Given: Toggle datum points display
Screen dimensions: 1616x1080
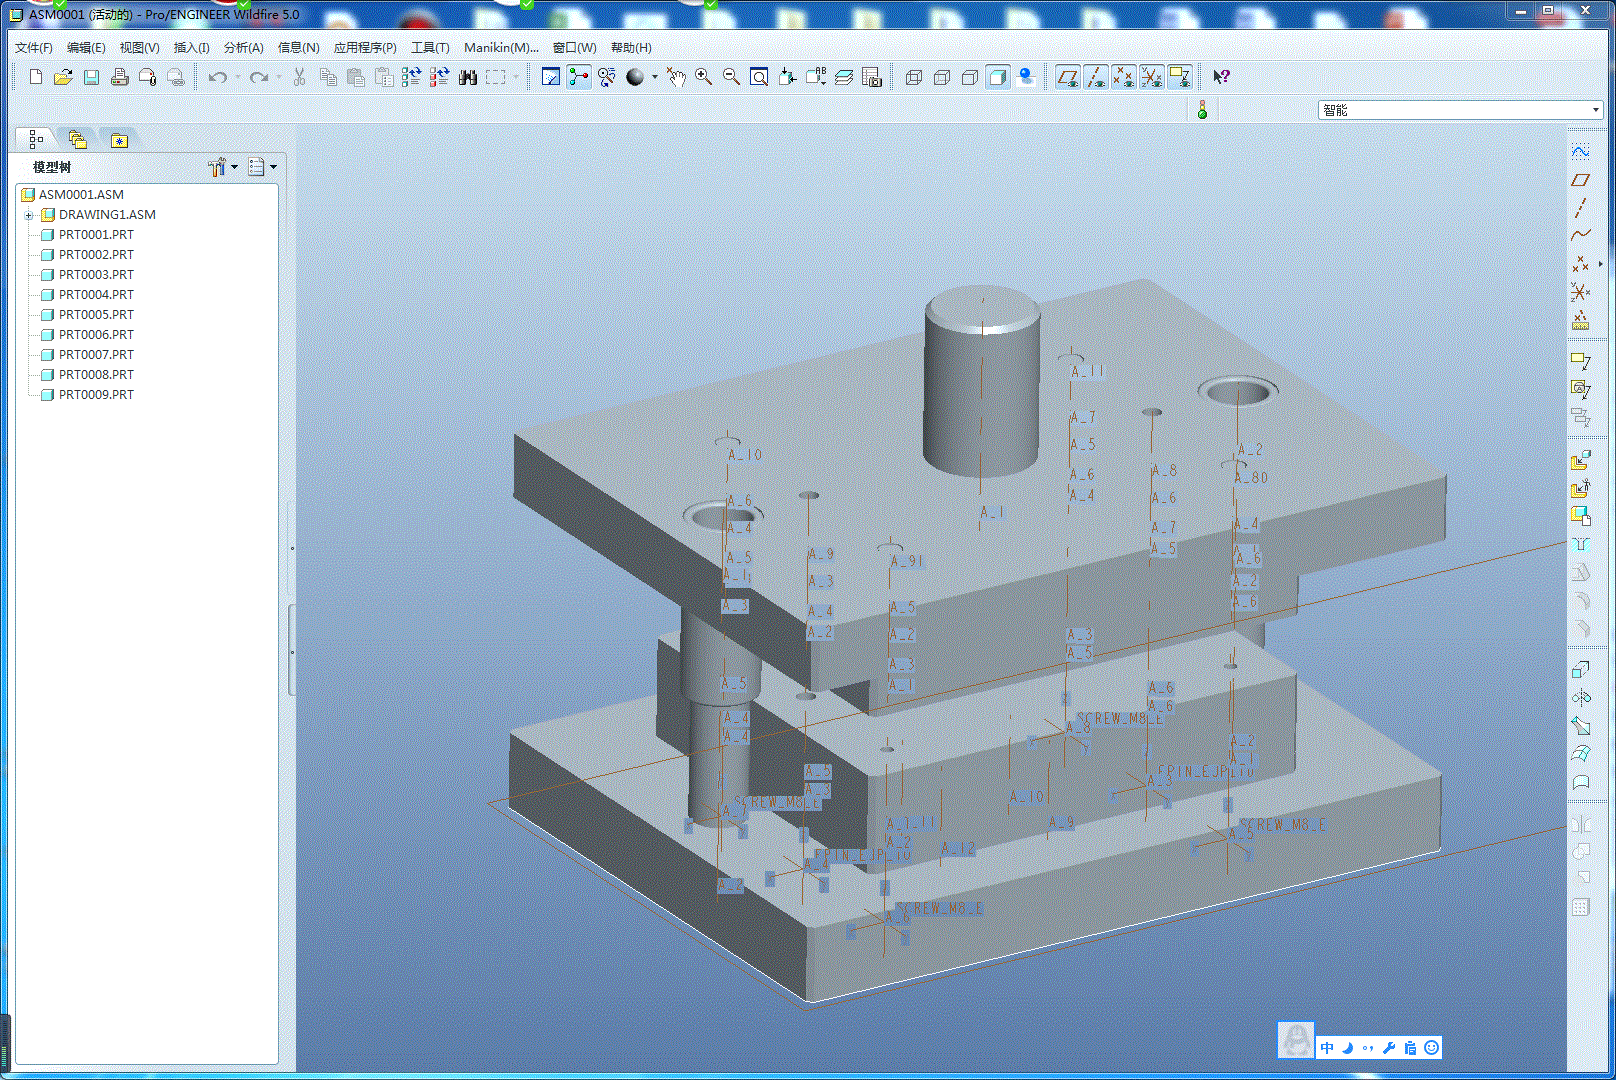Looking at the screenshot, I should (1124, 77).
